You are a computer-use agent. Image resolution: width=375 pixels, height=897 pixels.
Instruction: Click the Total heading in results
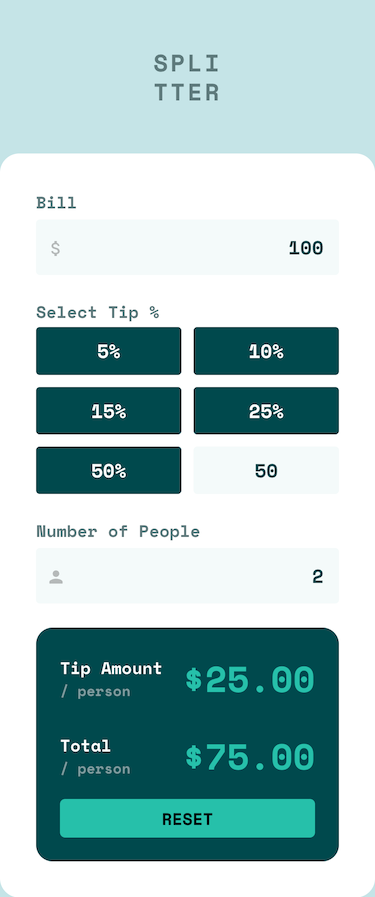pyautogui.click(x=86, y=746)
